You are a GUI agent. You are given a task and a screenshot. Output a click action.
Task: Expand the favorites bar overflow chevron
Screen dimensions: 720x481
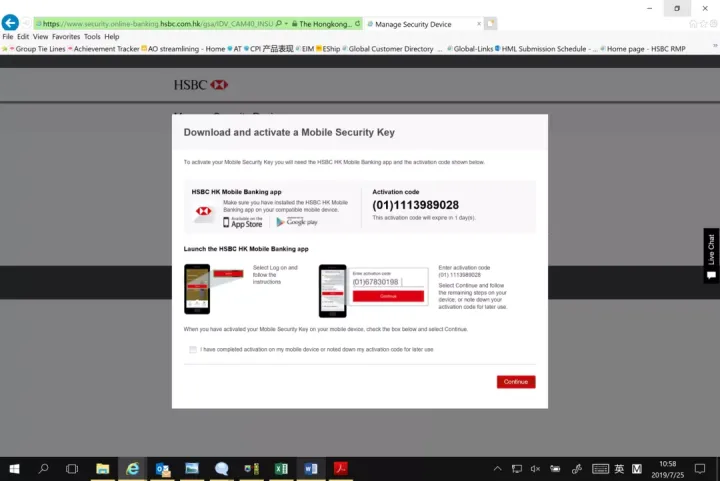point(714,45)
